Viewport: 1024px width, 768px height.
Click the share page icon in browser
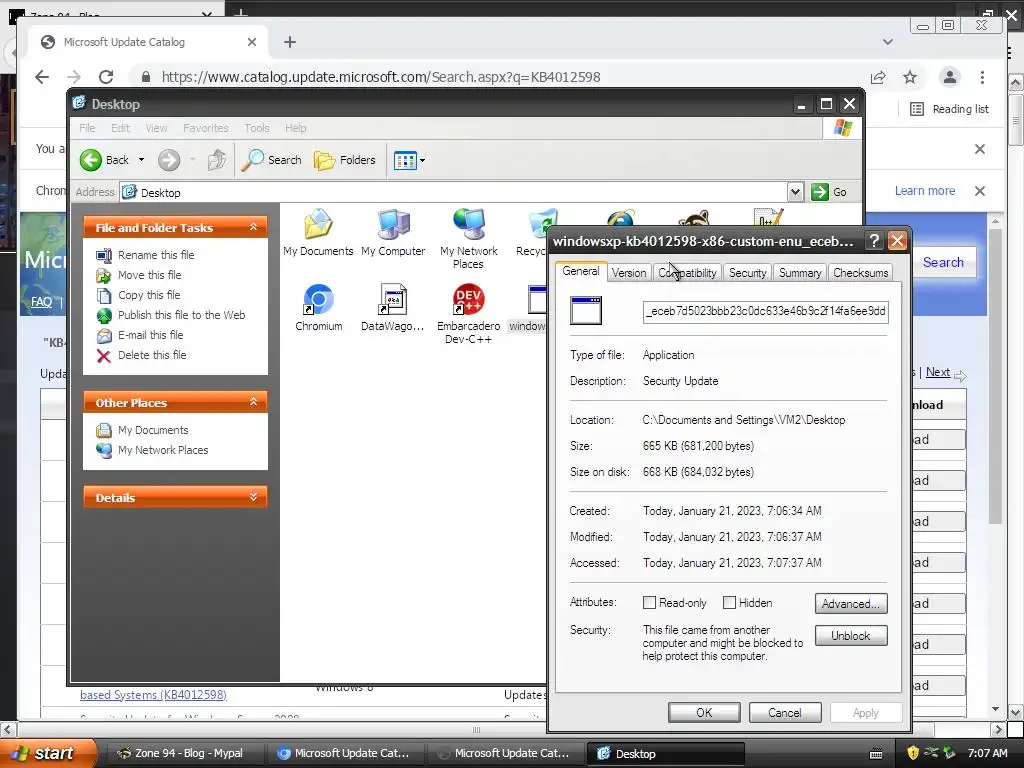point(878,77)
